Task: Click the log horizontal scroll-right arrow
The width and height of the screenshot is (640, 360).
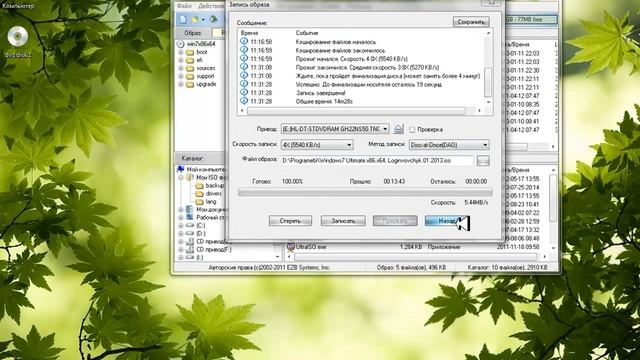Action: 480,111
